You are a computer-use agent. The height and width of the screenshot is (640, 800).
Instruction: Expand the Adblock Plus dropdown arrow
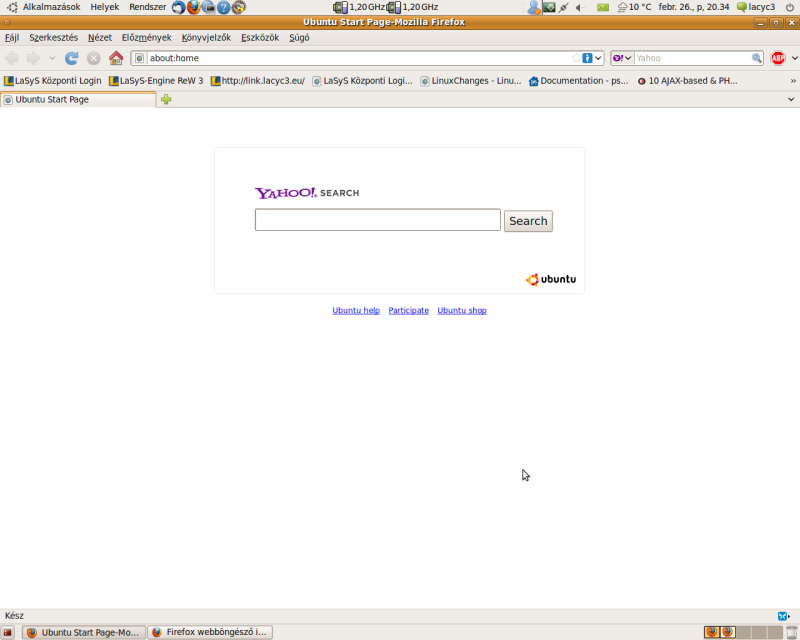(794, 58)
